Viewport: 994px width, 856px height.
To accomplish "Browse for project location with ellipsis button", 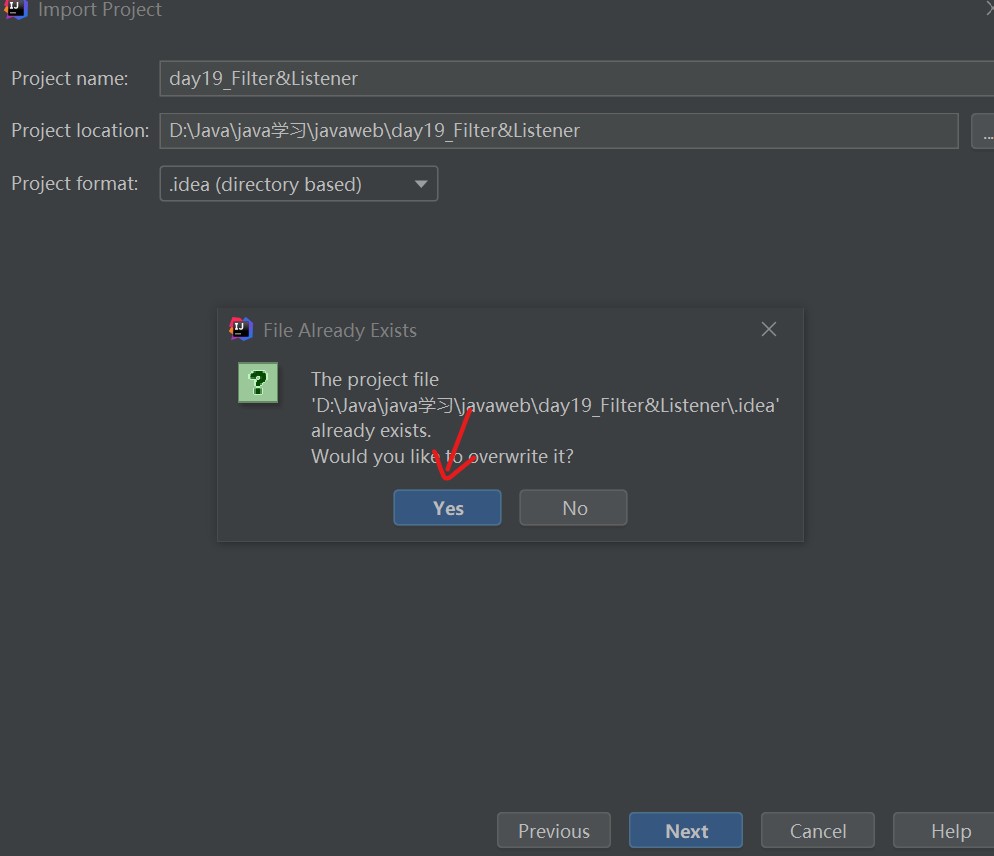I will pyautogui.click(x=983, y=131).
